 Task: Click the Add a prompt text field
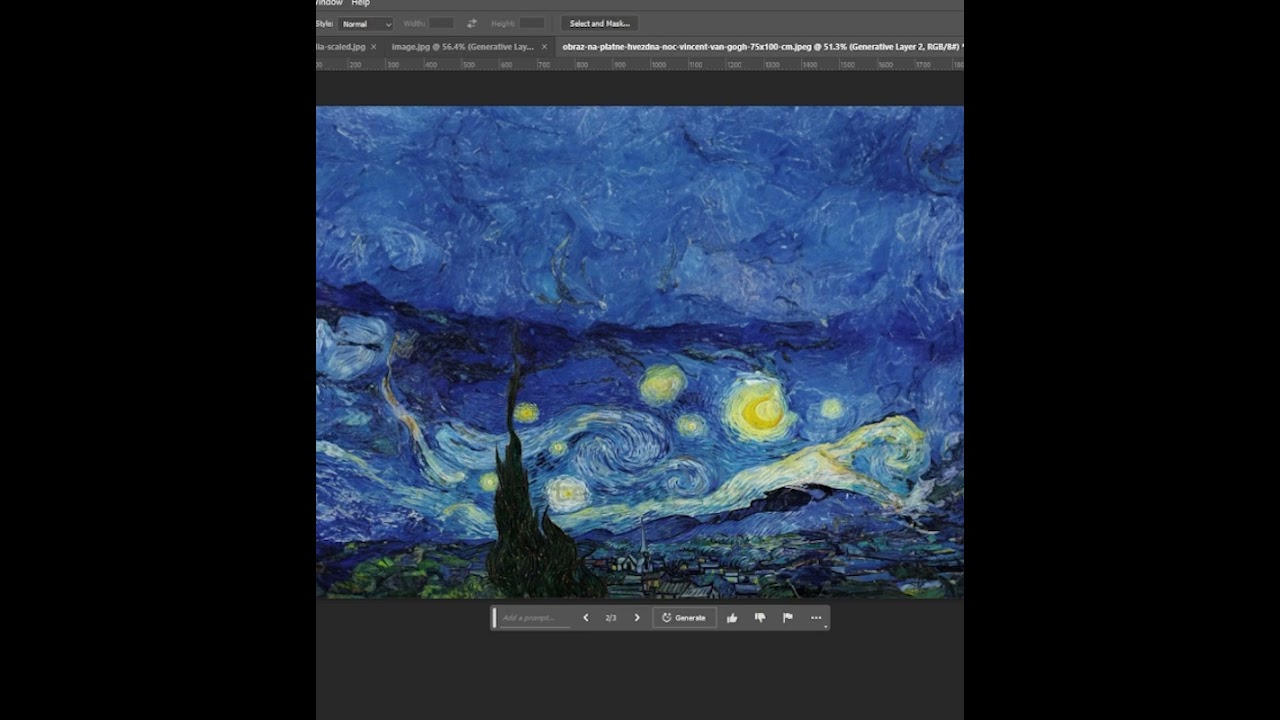(x=535, y=618)
